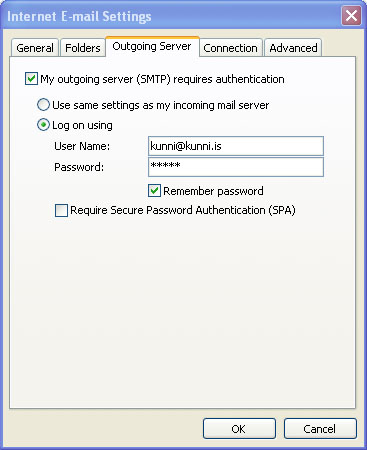The image size is (367, 450).
Task: Enable Require Secure Password Authentication checkbox
Action: coord(61,210)
